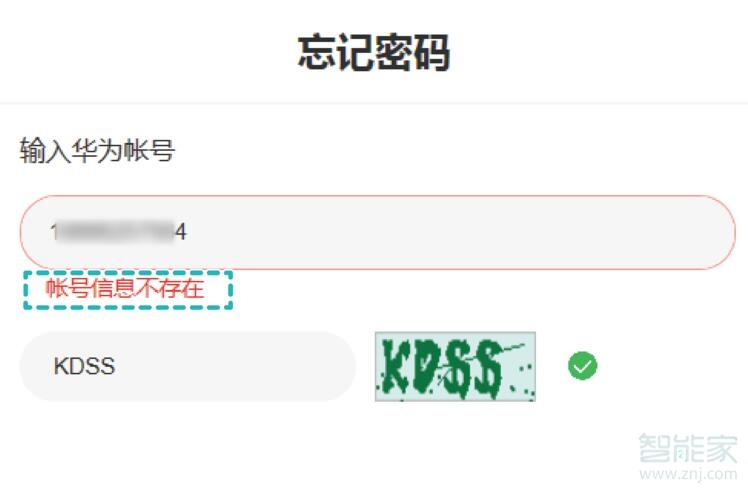Select the captcha code input field
This screenshot has height=493, width=748.
187,367
